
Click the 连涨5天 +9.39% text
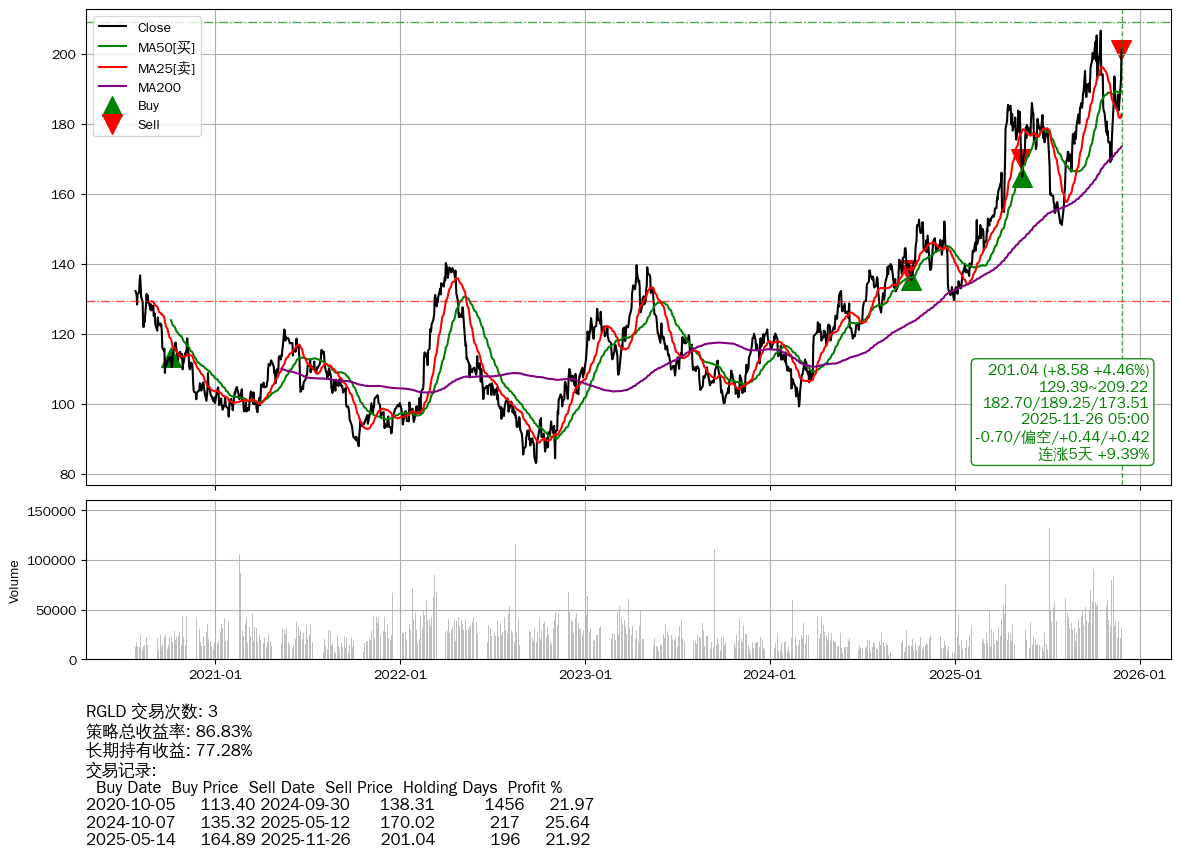tap(1093, 454)
